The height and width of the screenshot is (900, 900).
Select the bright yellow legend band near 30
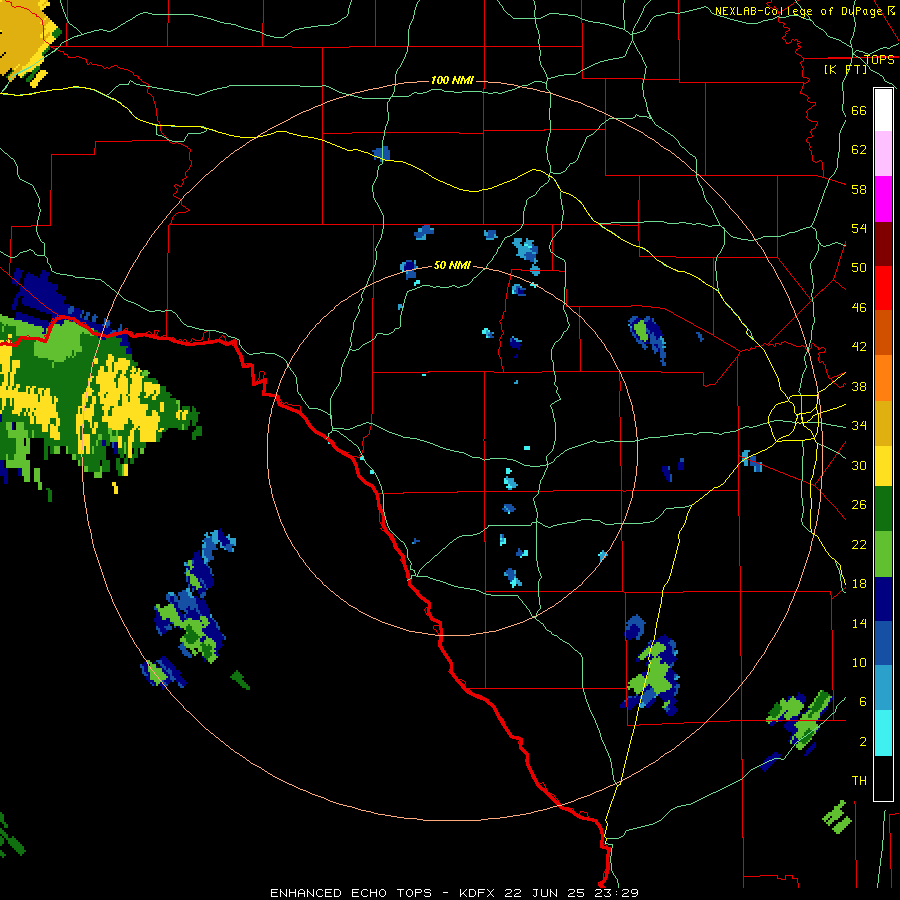883,466
